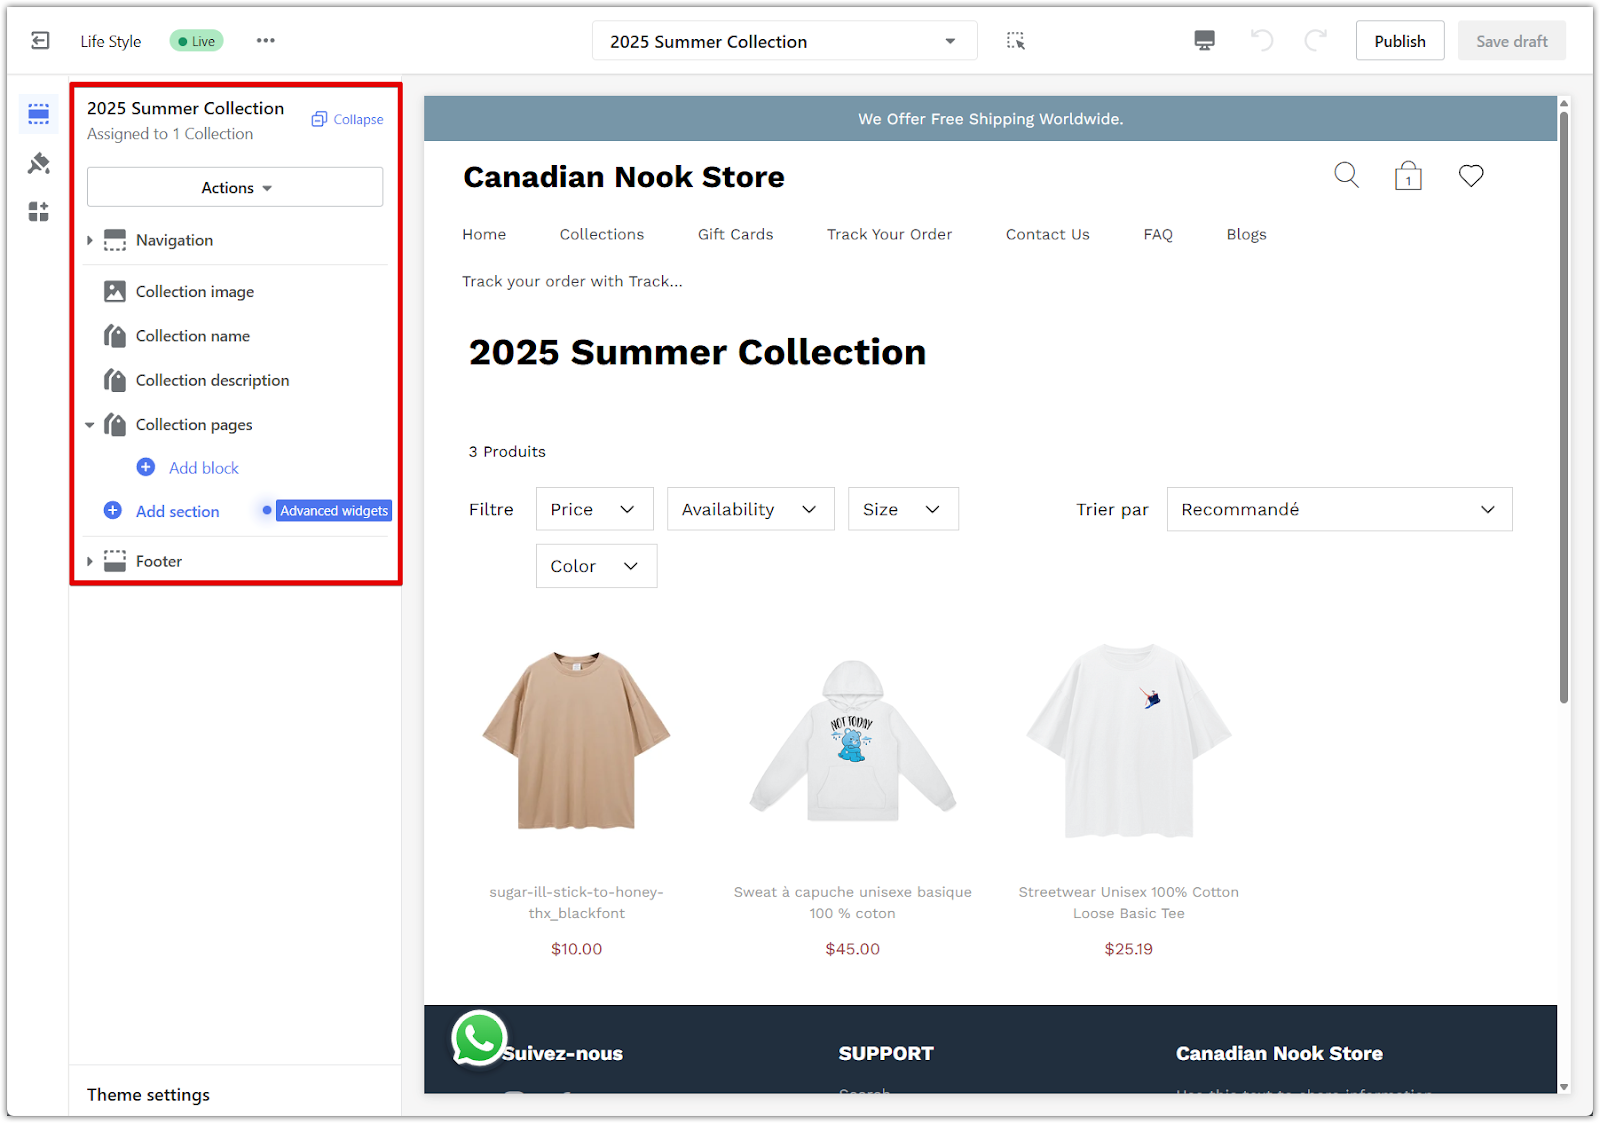1600x1123 pixels.
Task: Switch the desktop preview device icon
Action: coord(1204,41)
